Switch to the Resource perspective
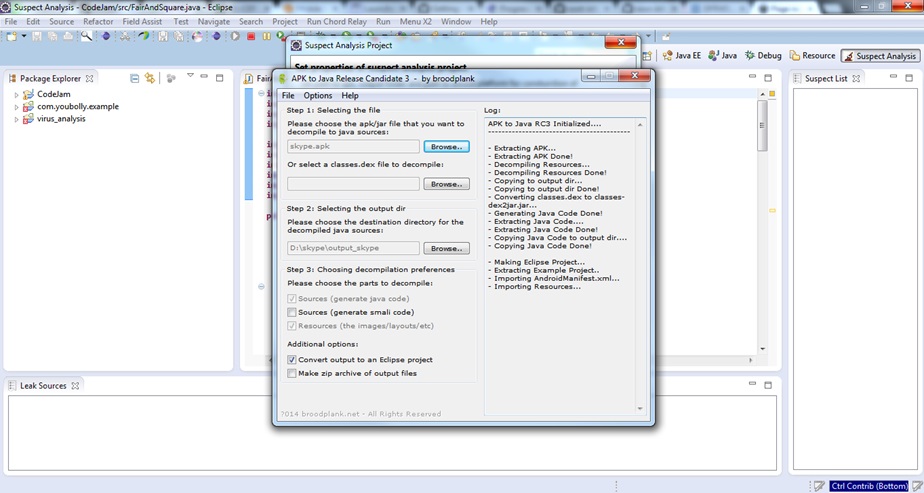This screenshot has height=493, width=924. 813,55
